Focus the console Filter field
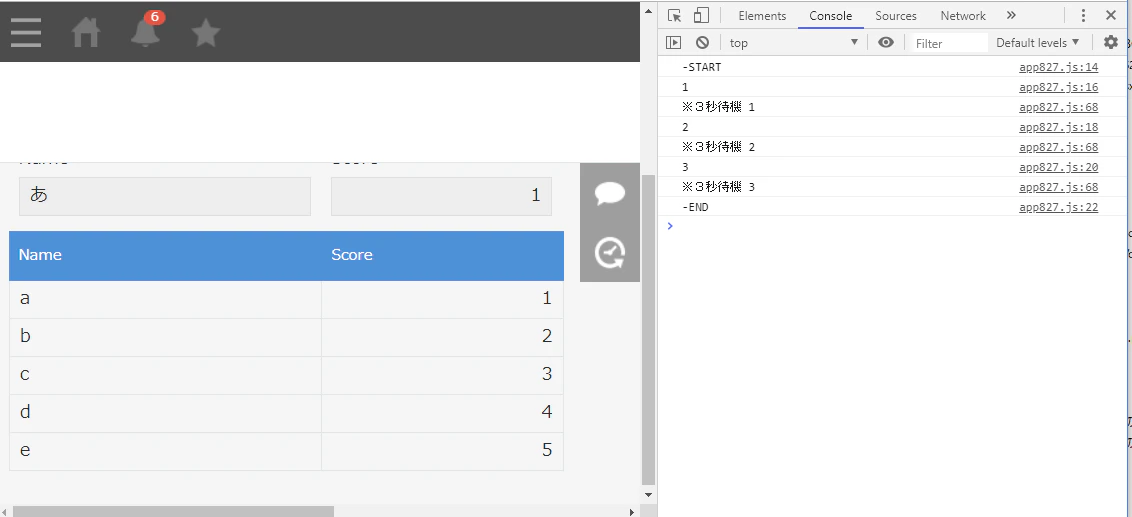 coord(948,43)
